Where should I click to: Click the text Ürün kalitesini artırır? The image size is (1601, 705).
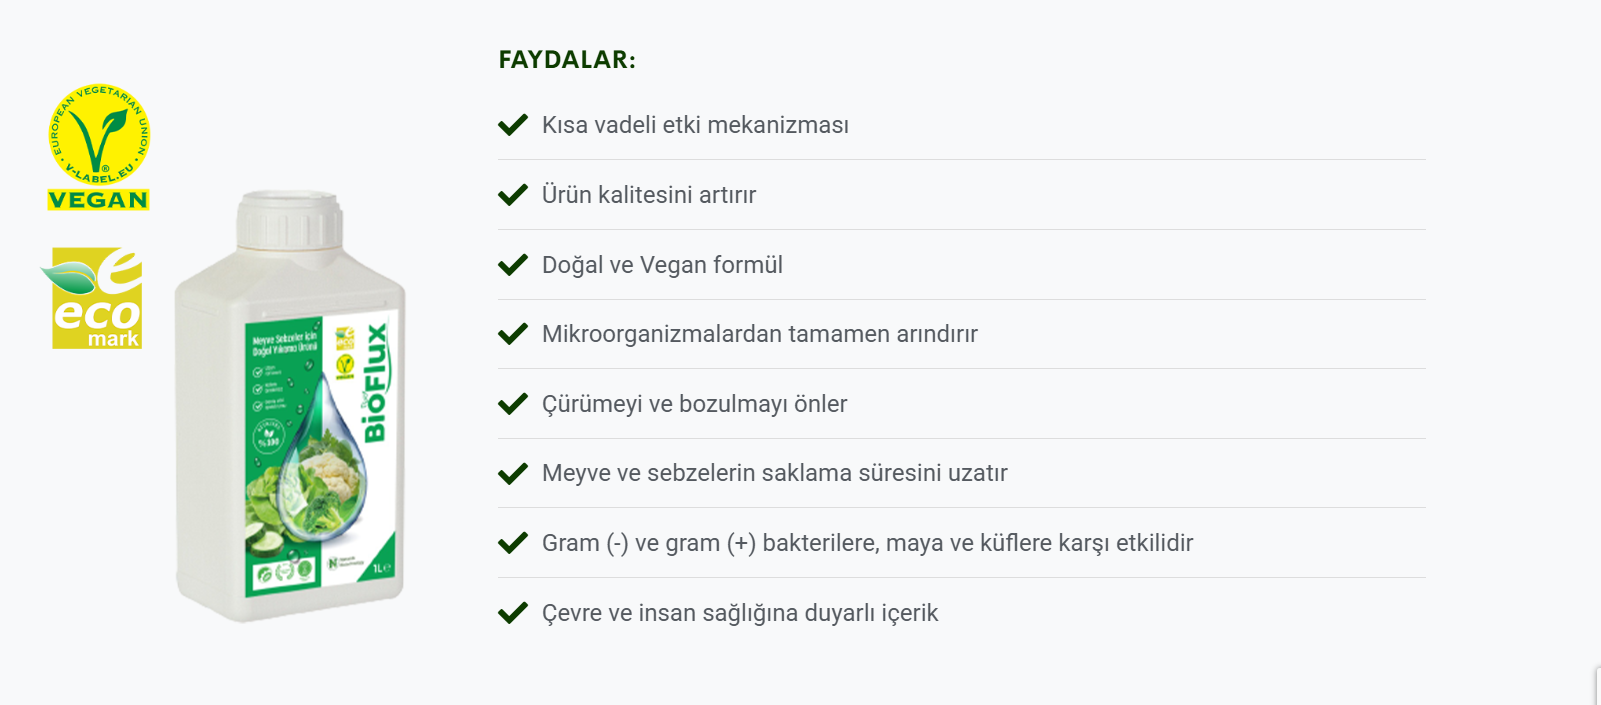[x=649, y=195]
